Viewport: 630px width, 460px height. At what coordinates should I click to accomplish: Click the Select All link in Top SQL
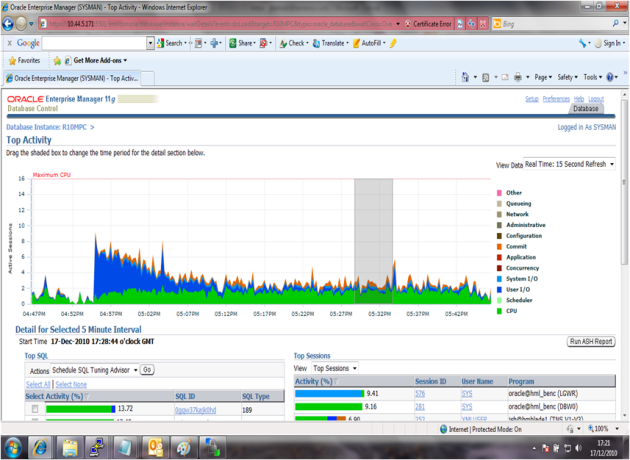click(37, 384)
